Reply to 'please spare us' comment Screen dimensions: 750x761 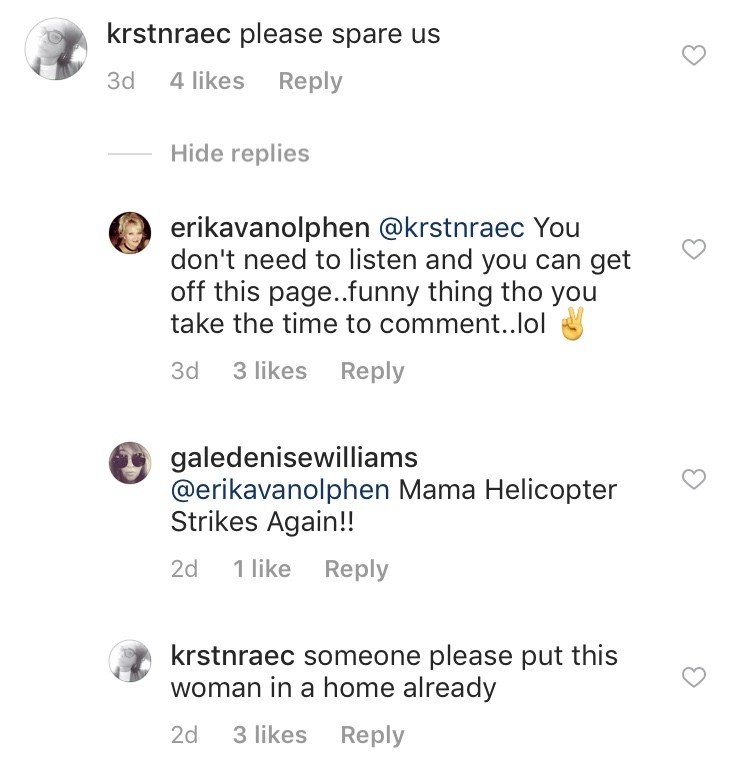click(310, 81)
